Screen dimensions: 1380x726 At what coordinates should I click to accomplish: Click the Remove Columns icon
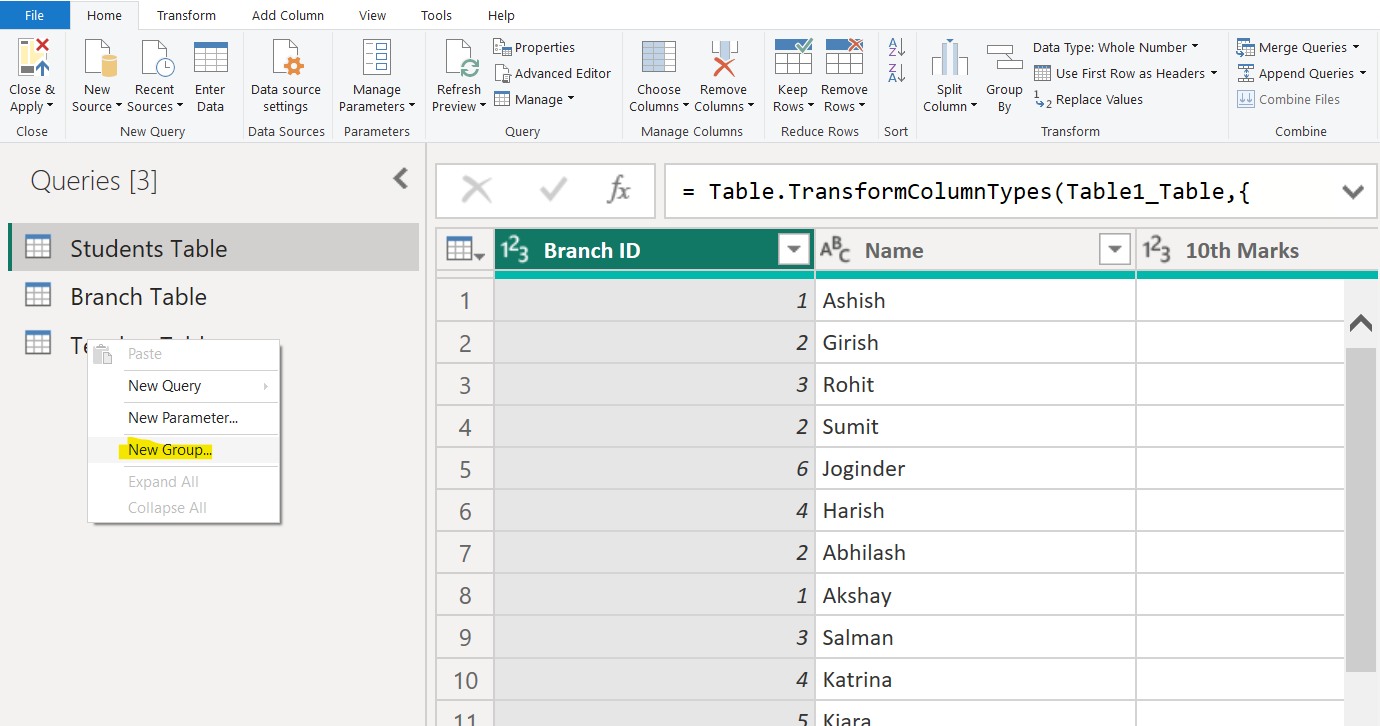pos(723,60)
